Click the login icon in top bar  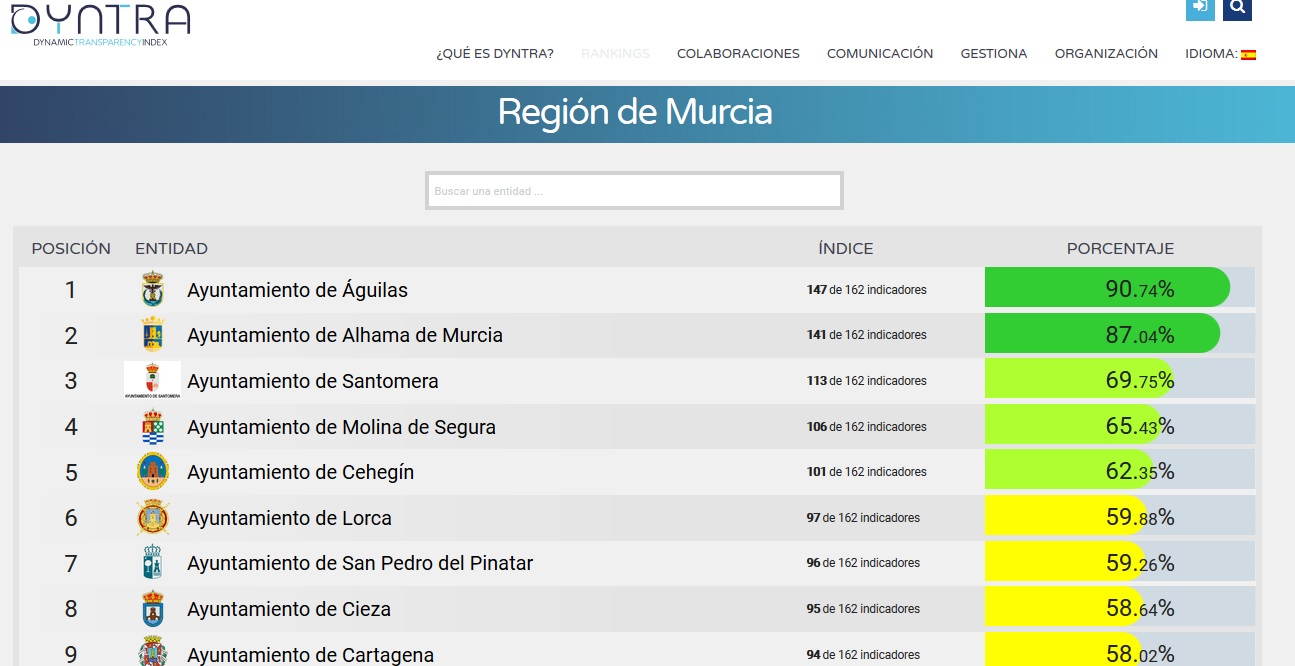click(1200, 8)
